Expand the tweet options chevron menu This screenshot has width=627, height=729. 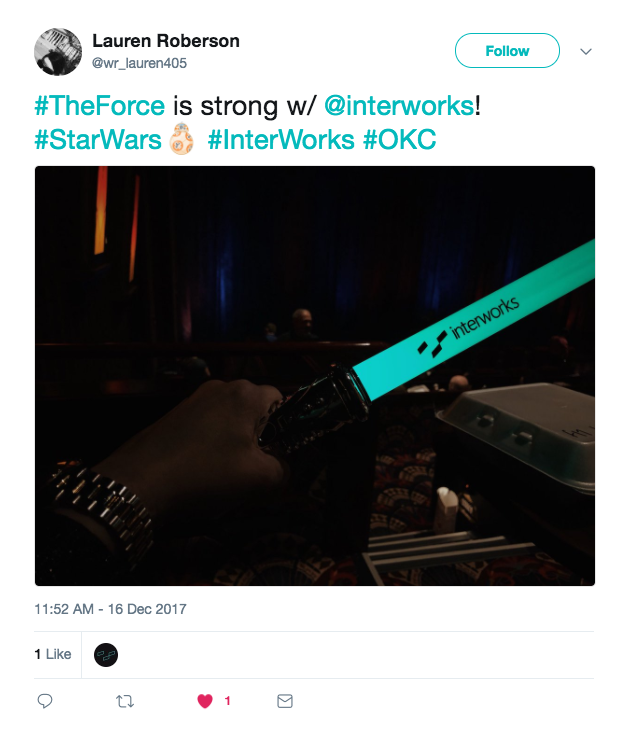tap(586, 51)
